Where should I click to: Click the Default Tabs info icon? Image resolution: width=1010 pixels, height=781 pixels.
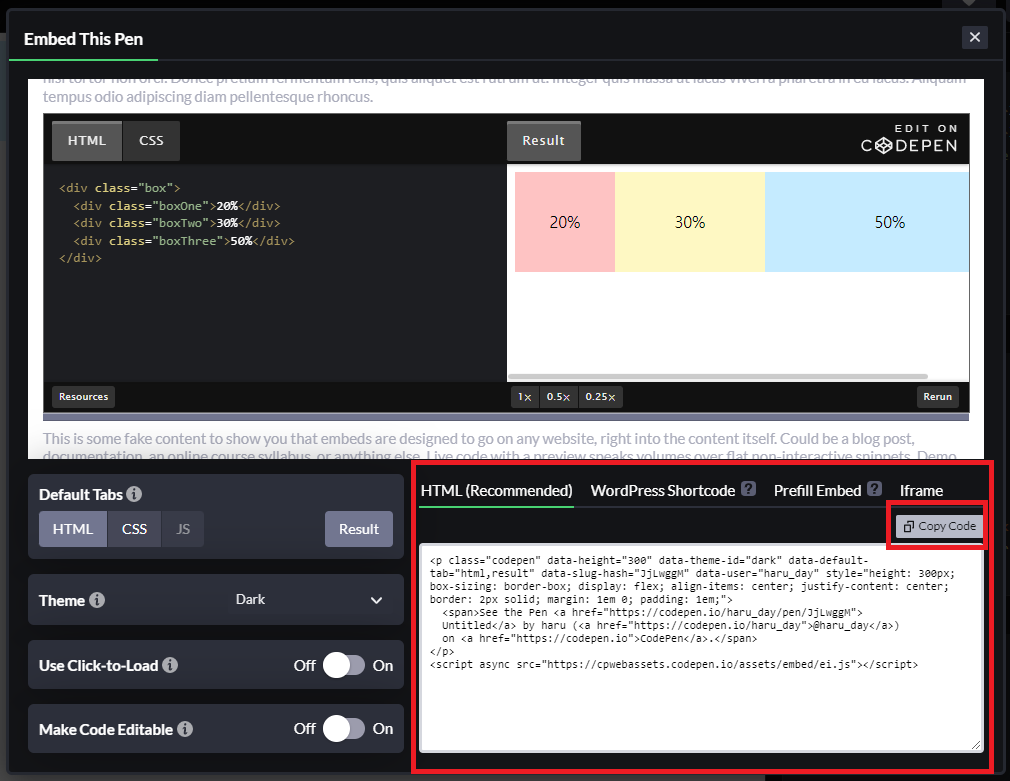click(134, 494)
